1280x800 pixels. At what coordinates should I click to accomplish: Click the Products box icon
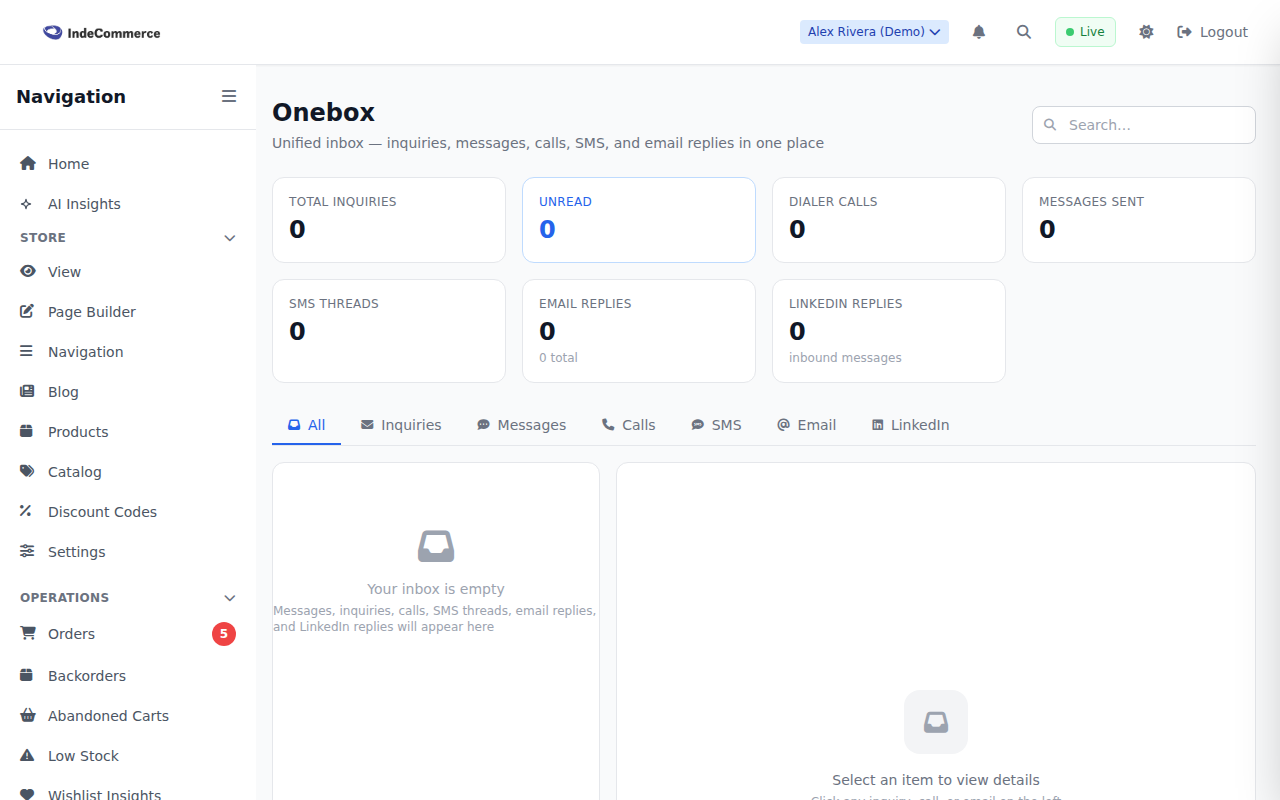point(27,431)
